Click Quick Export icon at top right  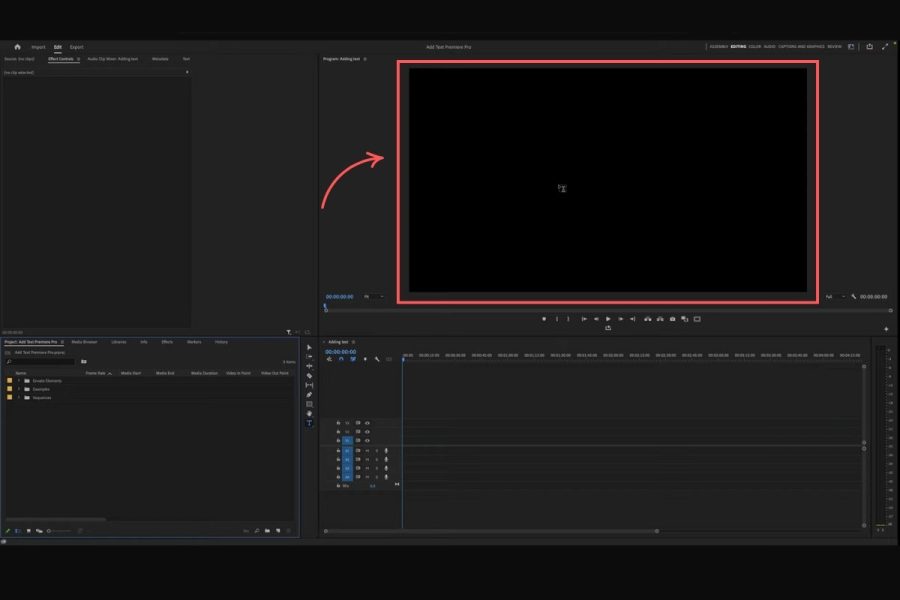point(870,47)
